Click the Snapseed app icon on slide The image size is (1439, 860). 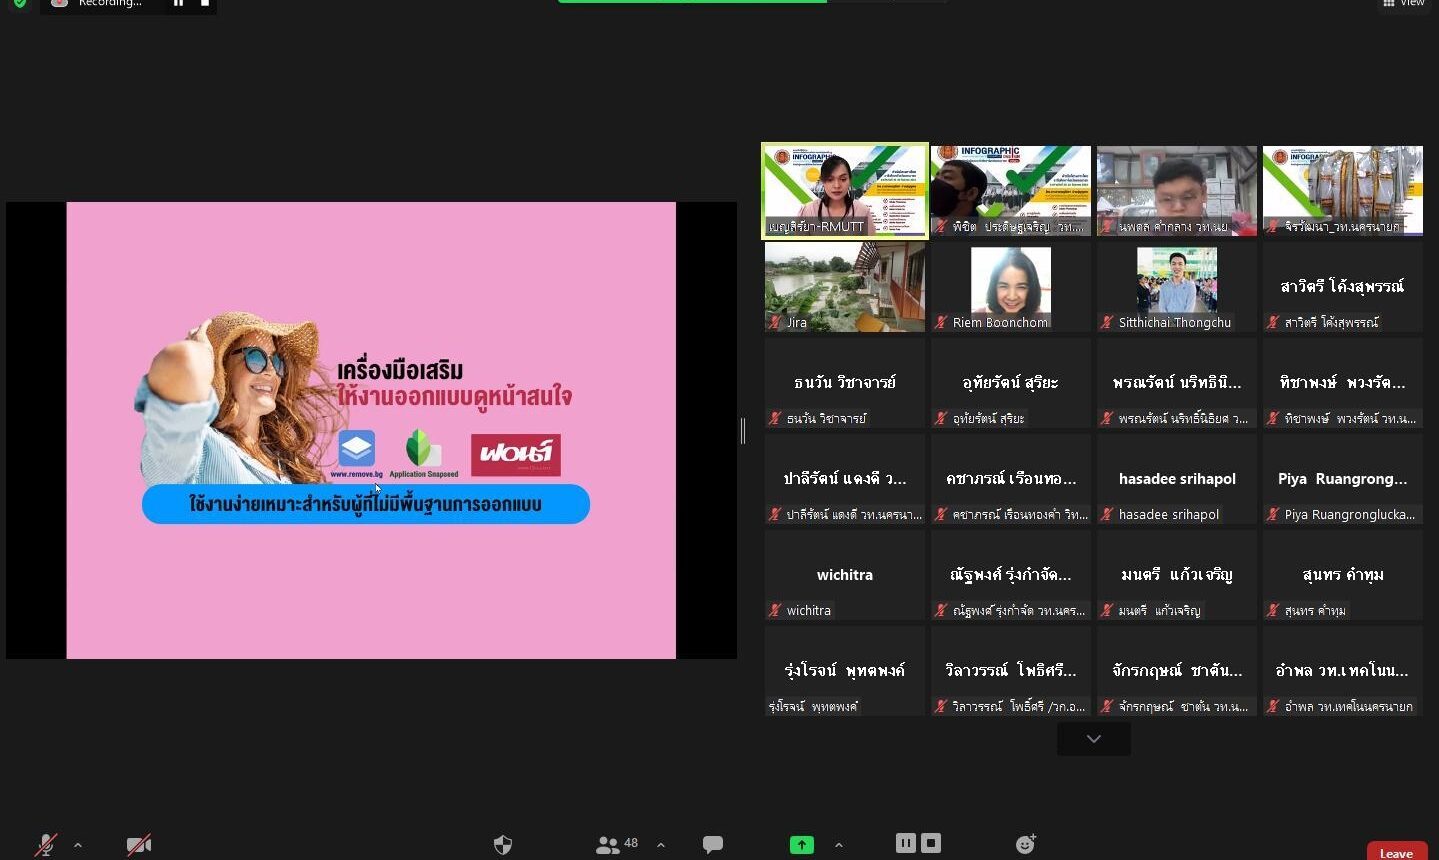424,449
